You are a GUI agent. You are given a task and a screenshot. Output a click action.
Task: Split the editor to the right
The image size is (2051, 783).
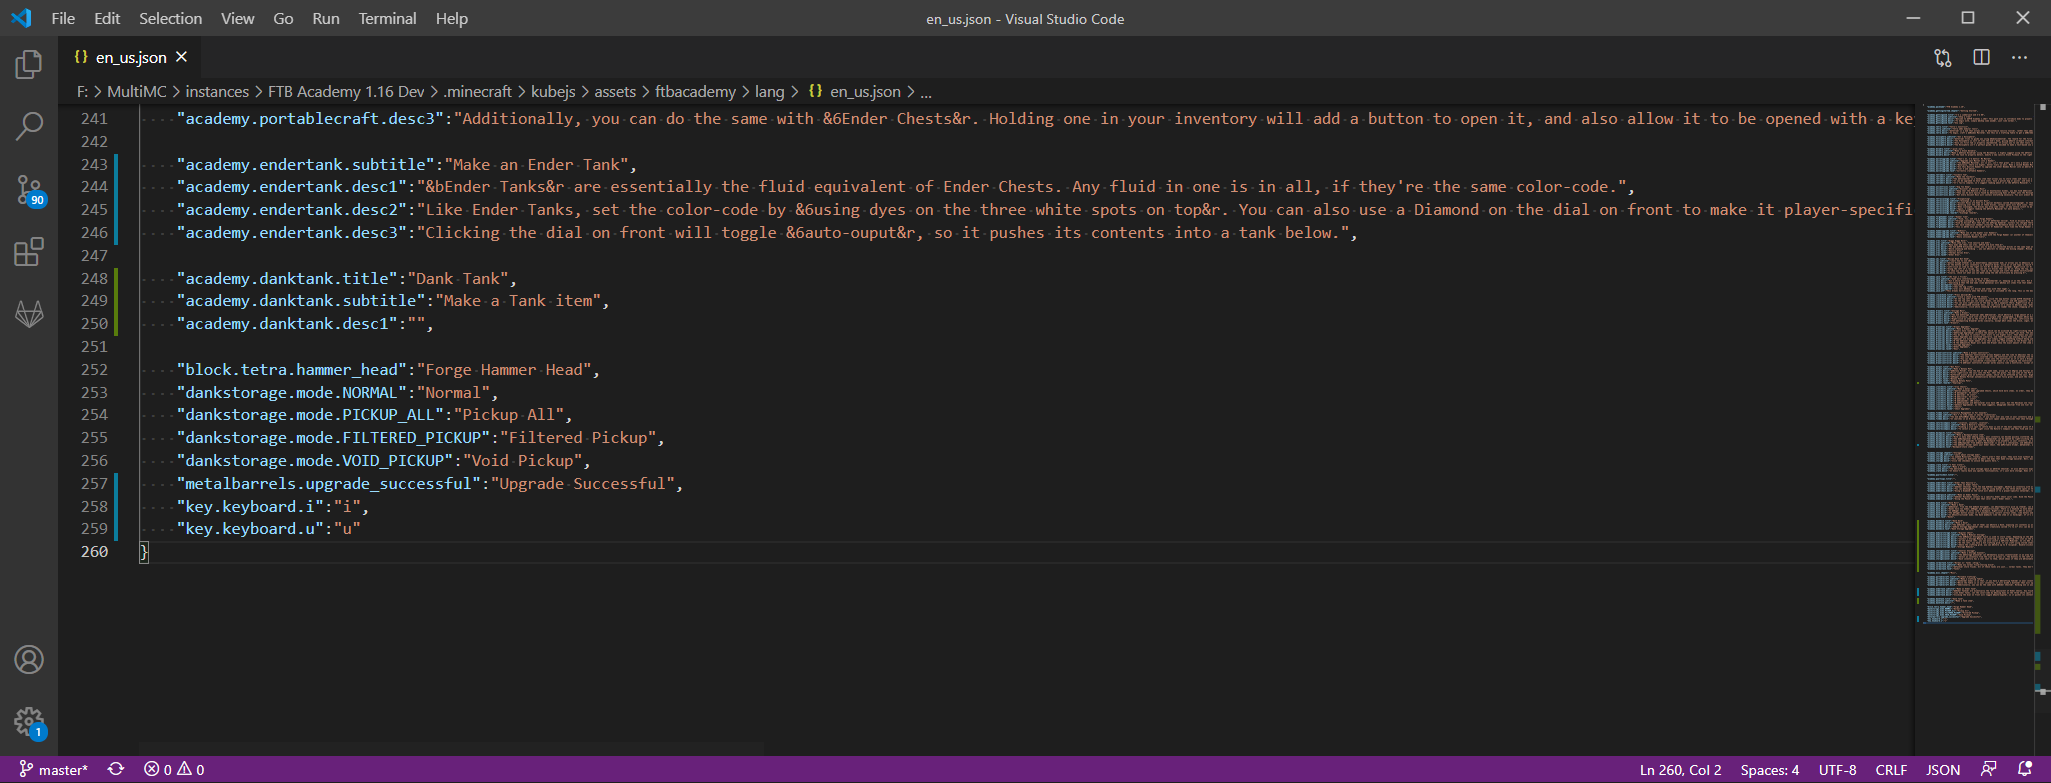click(1981, 57)
